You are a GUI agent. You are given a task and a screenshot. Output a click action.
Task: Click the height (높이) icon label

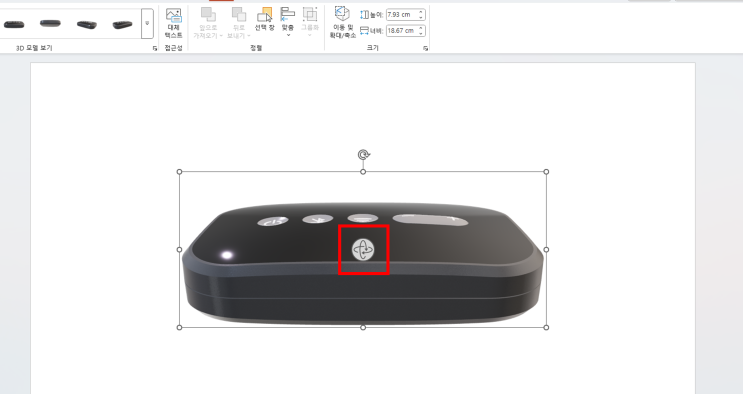click(x=372, y=15)
